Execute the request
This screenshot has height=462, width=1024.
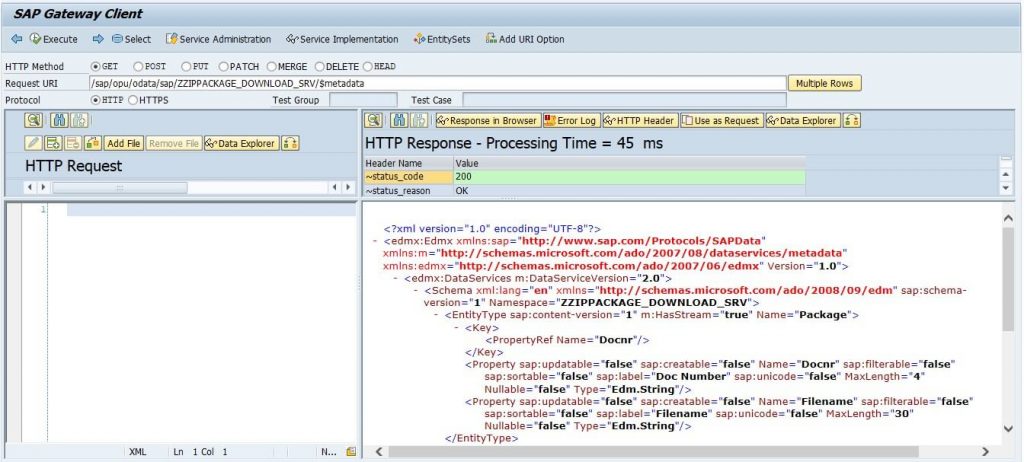(x=54, y=39)
